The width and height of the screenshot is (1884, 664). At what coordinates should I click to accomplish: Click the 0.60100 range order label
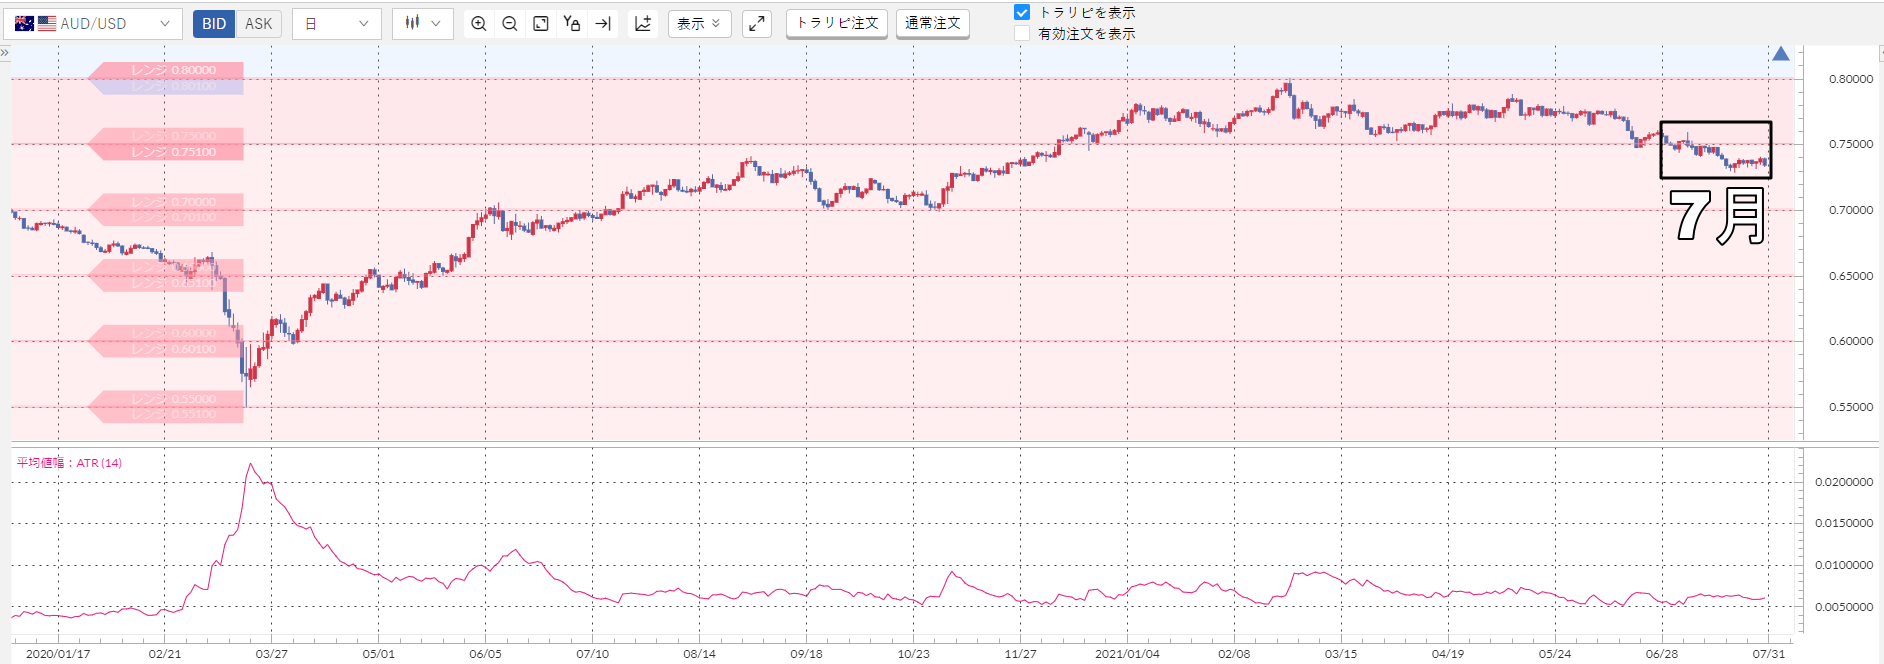167,349
